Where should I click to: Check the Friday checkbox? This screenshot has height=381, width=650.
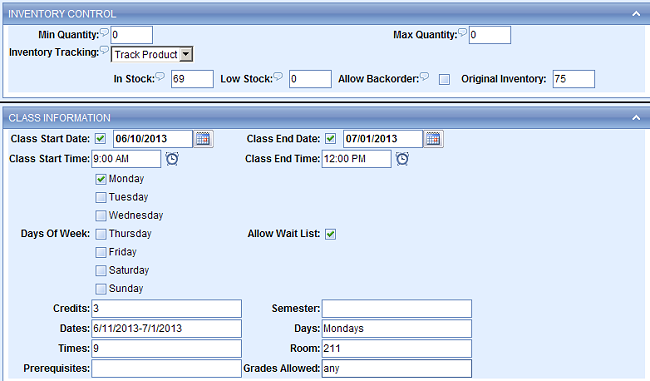point(101,252)
